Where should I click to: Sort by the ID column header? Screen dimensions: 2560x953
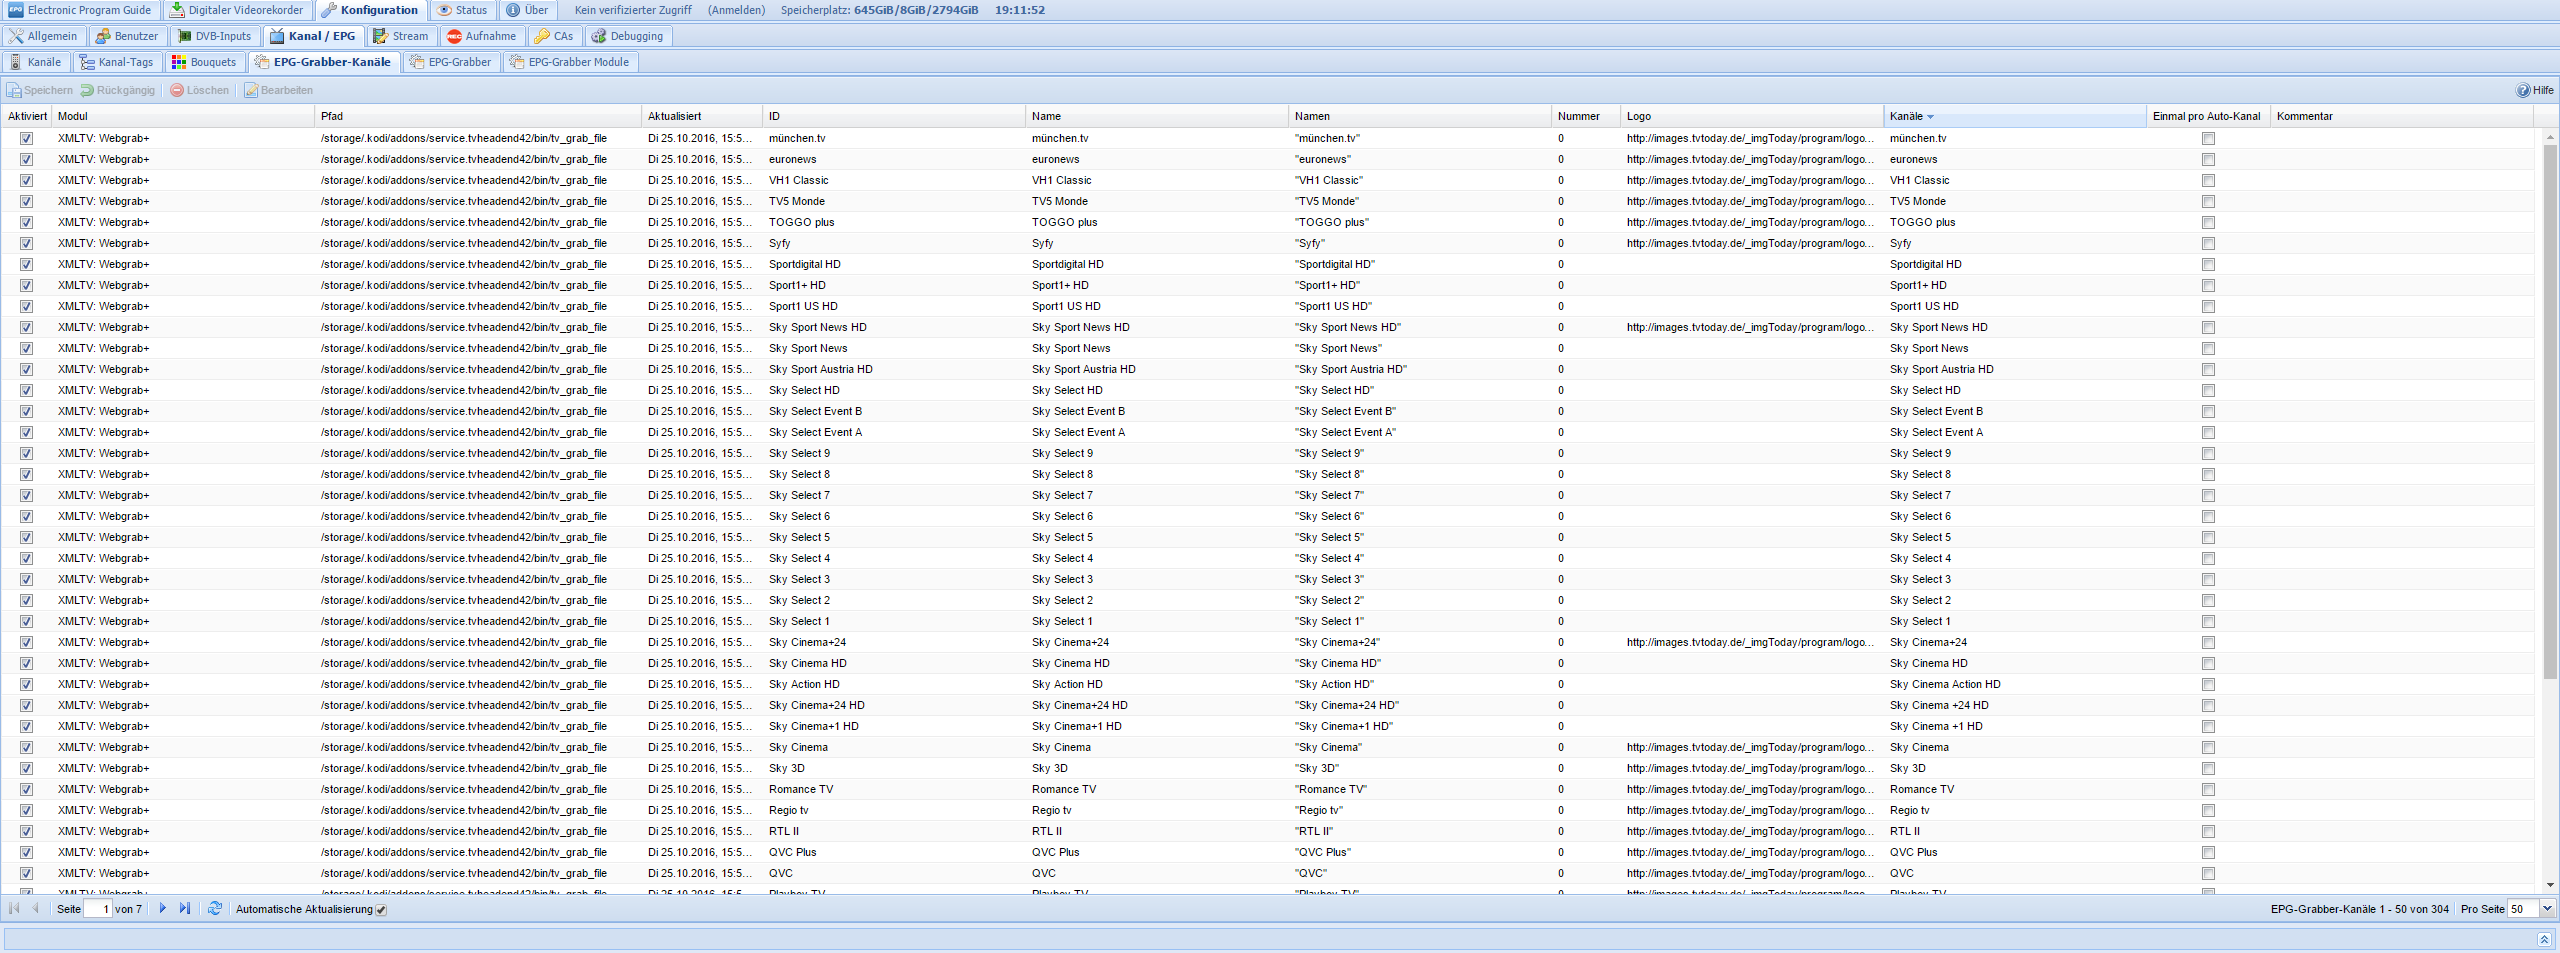click(x=895, y=116)
